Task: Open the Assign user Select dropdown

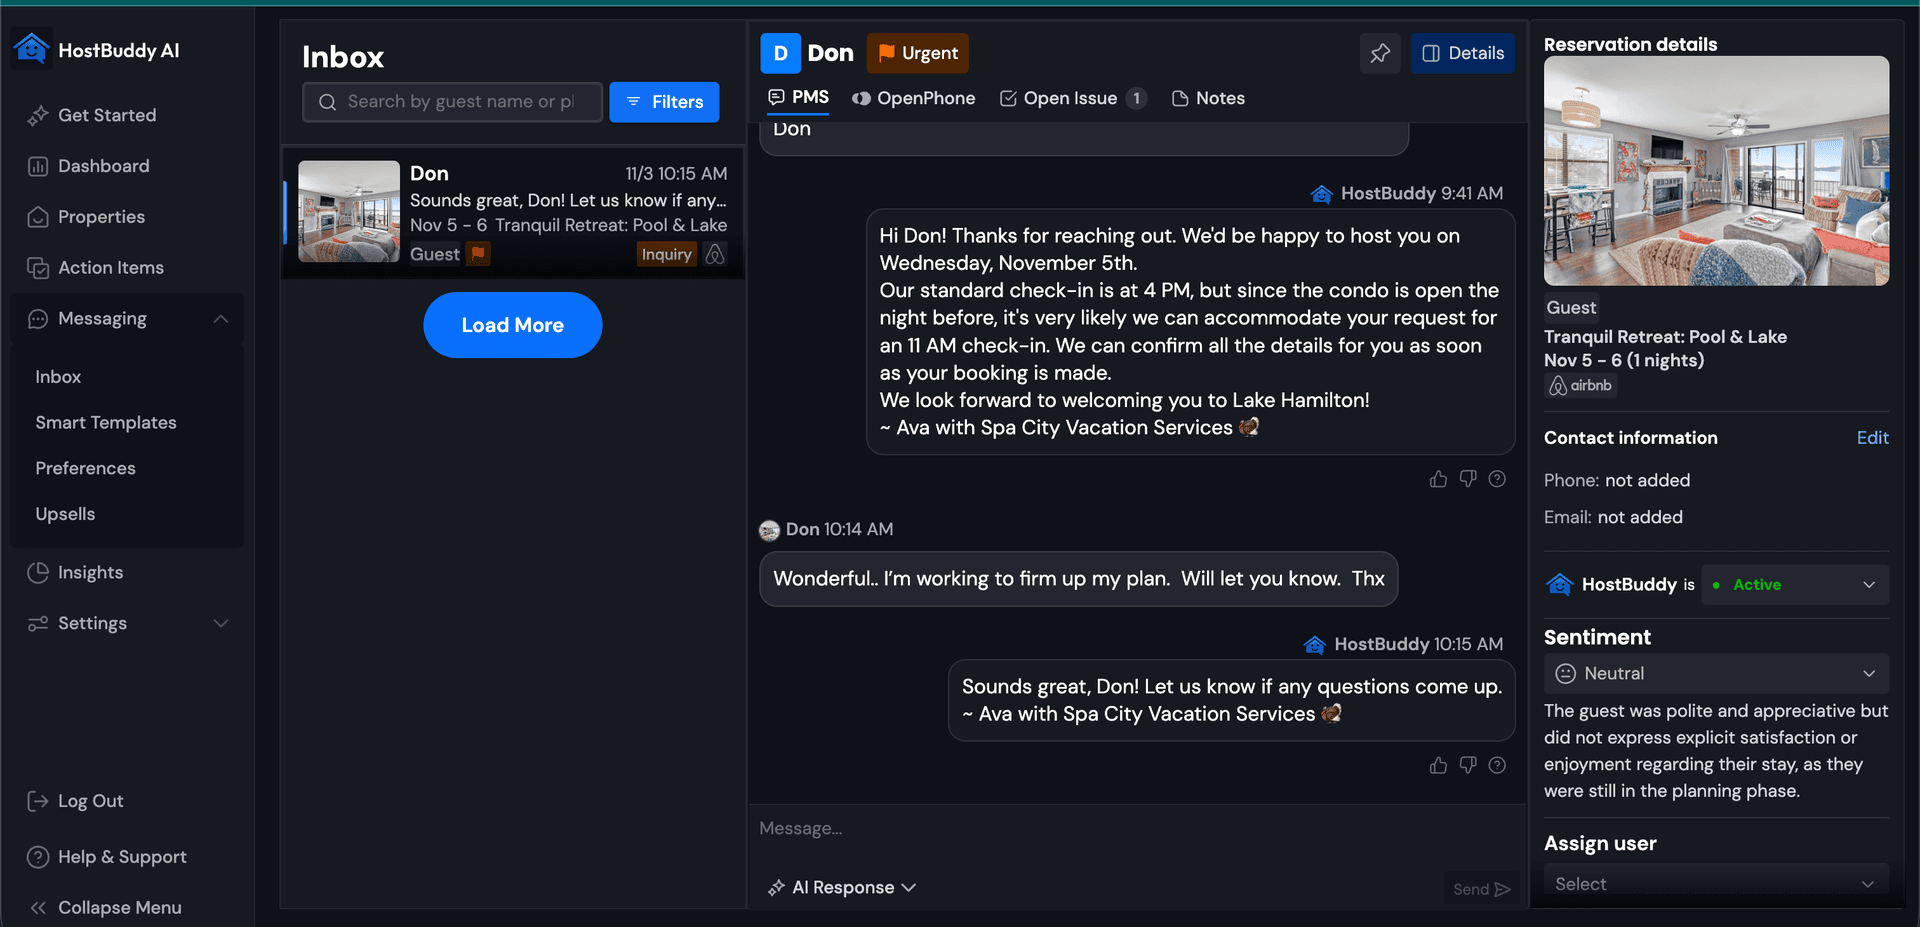Action: coord(1714,883)
